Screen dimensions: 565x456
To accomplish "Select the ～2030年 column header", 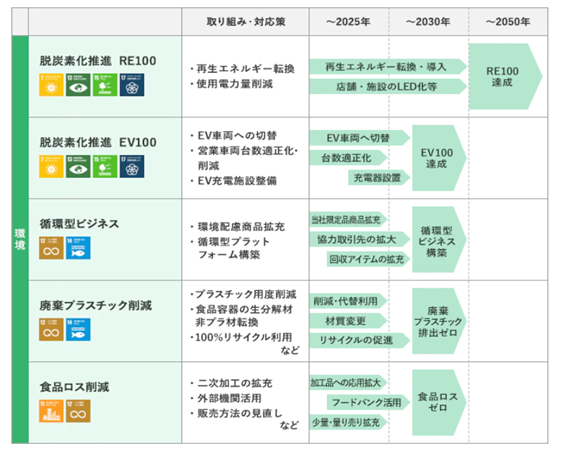I will pyautogui.click(x=429, y=22).
